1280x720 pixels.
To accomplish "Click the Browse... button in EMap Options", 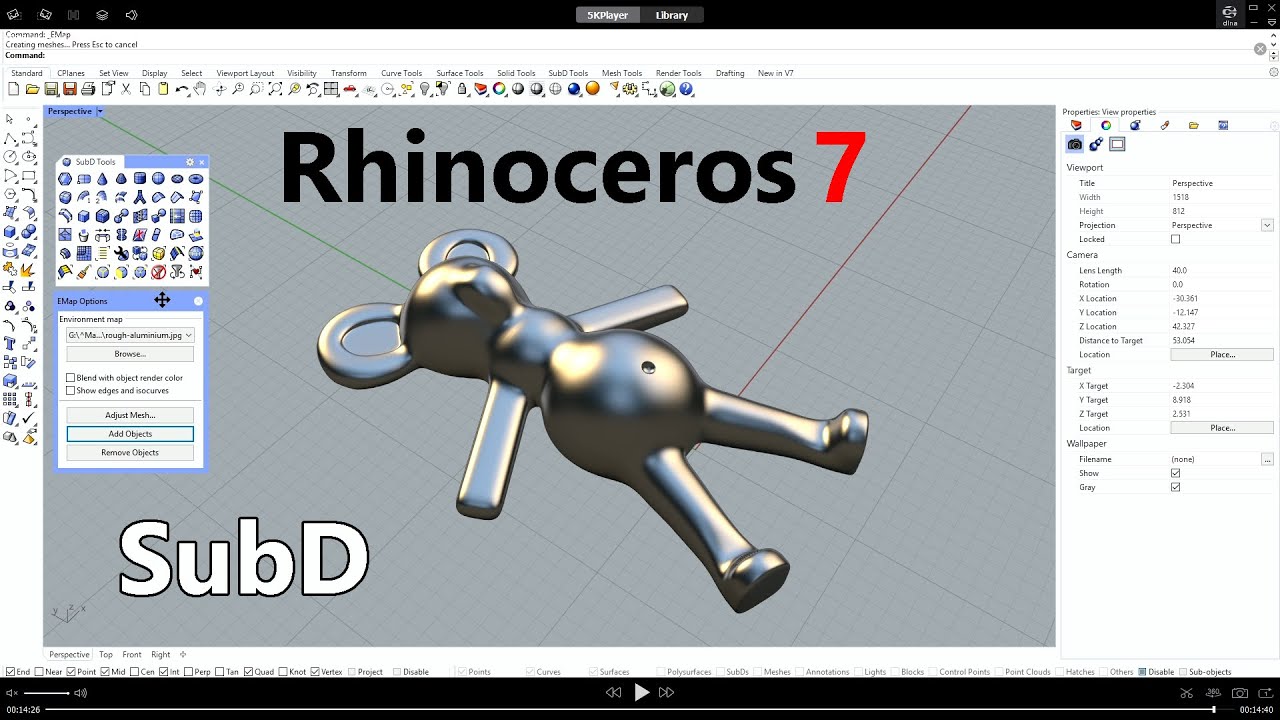I will pos(130,354).
